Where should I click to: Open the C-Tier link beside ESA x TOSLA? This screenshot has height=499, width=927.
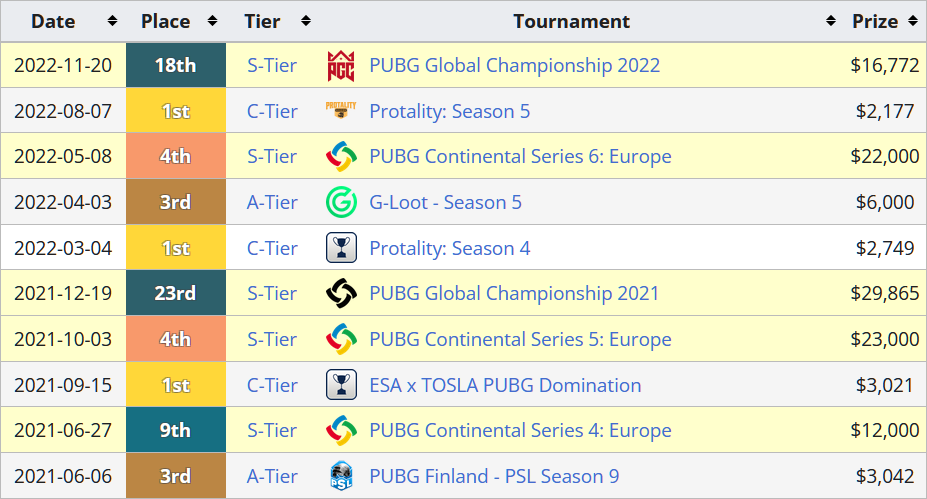pyautogui.click(x=272, y=385)
